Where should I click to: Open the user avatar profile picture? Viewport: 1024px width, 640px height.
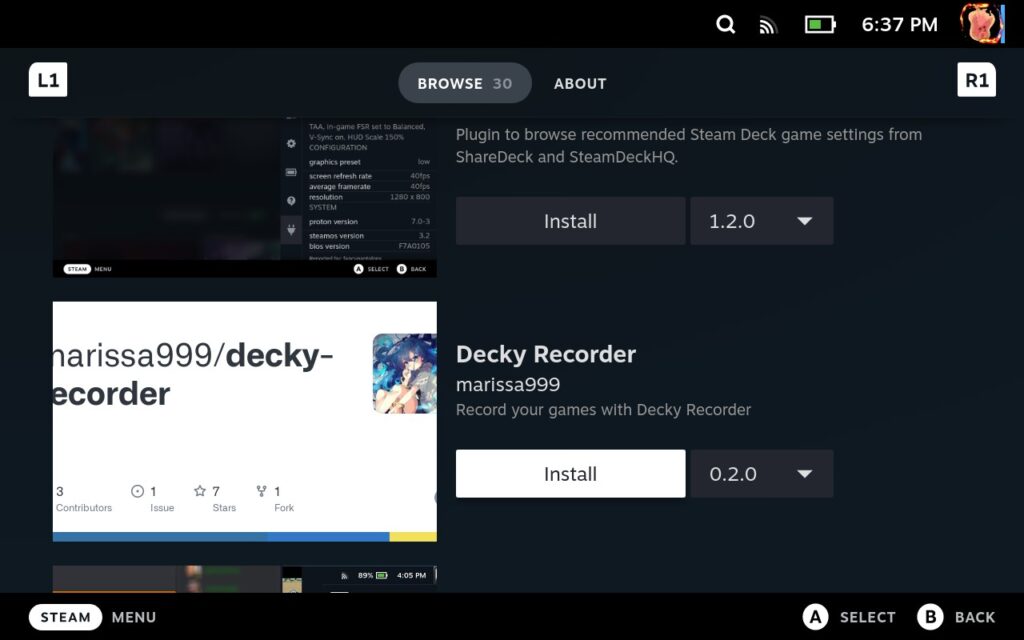(982, 24)
